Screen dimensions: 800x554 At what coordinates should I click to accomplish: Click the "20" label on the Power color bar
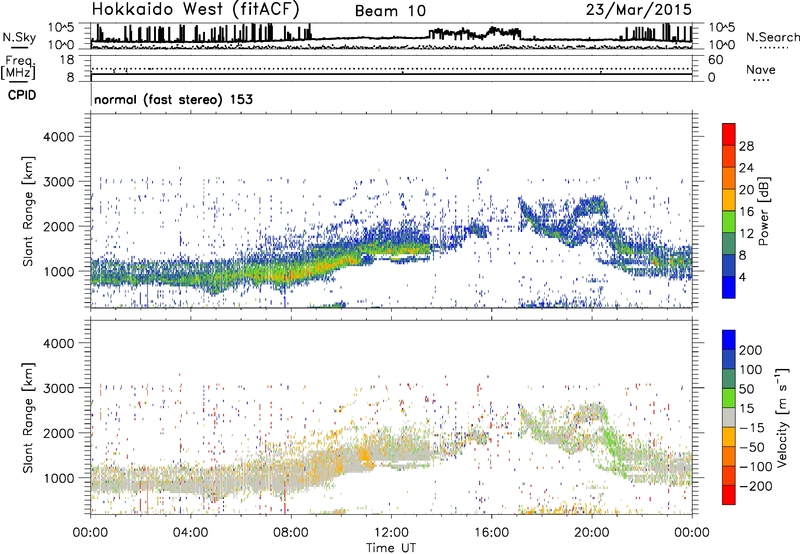(x=746, y=190)
